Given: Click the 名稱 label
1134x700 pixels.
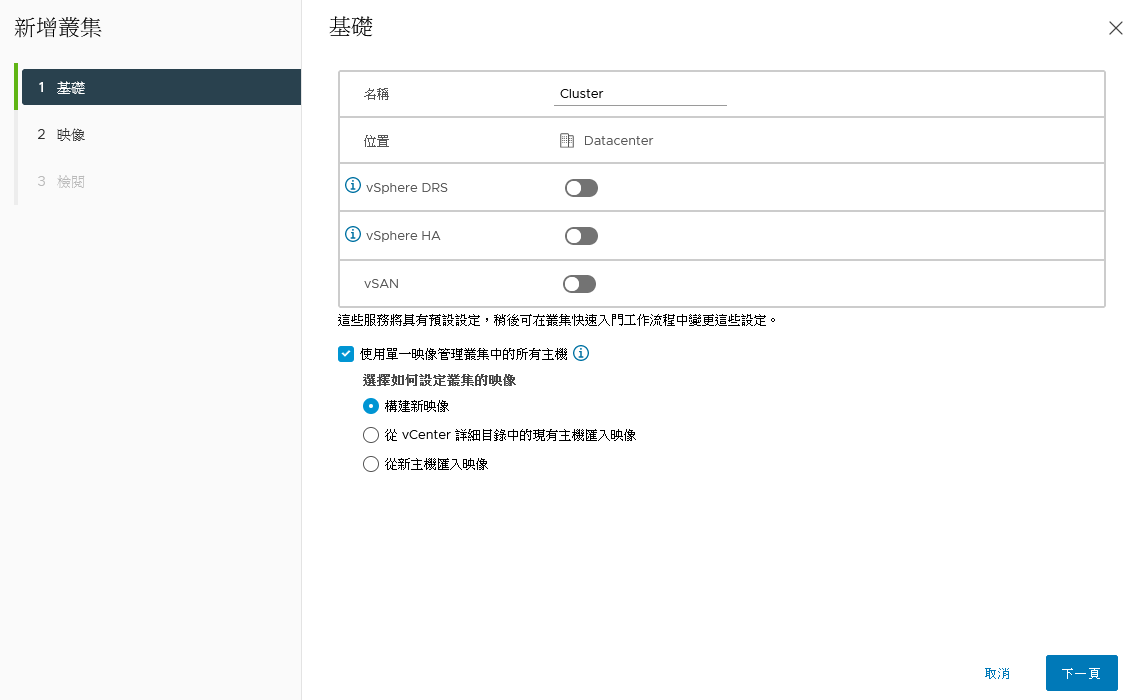Looking at the screenshot, I should 376,94.
